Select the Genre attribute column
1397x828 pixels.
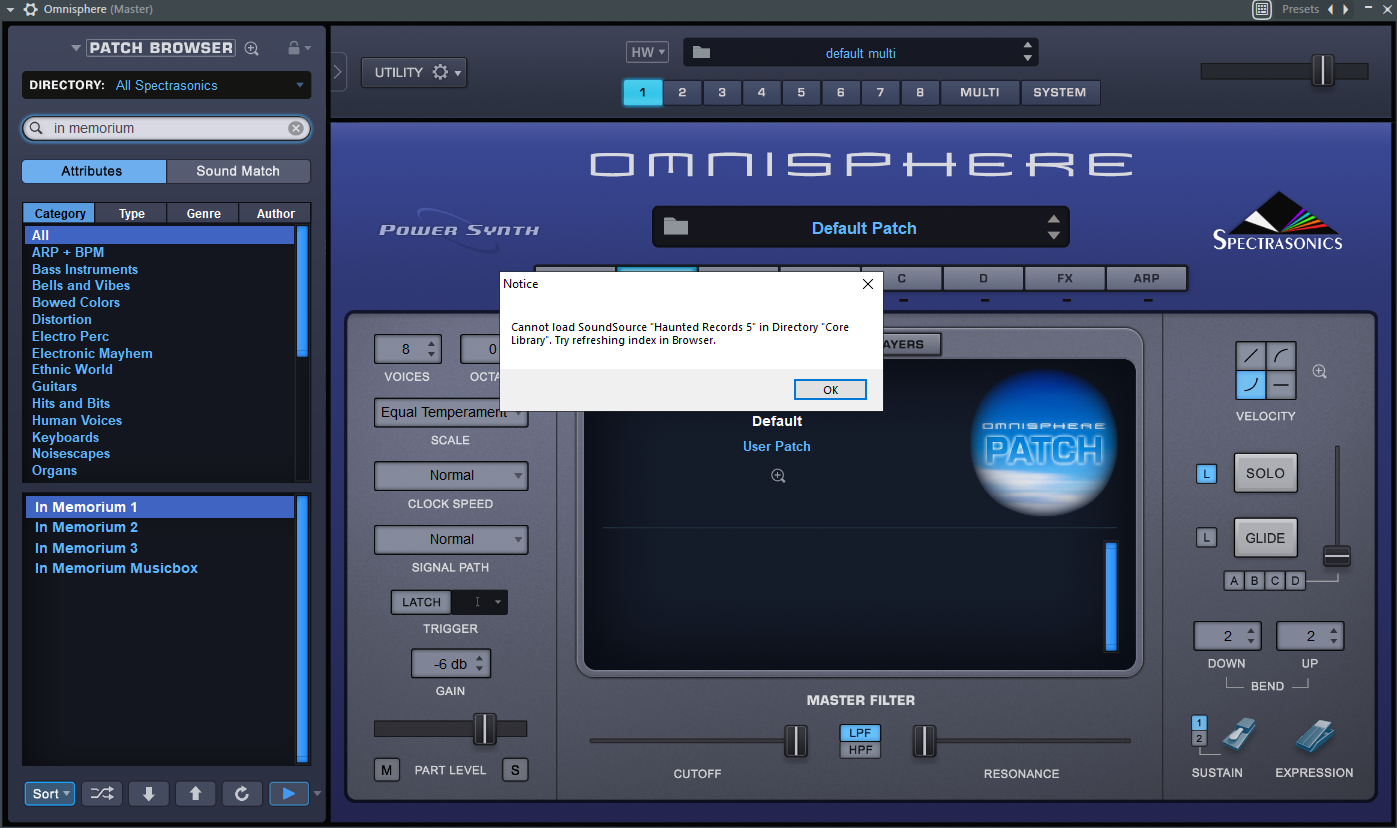point(203,213)
